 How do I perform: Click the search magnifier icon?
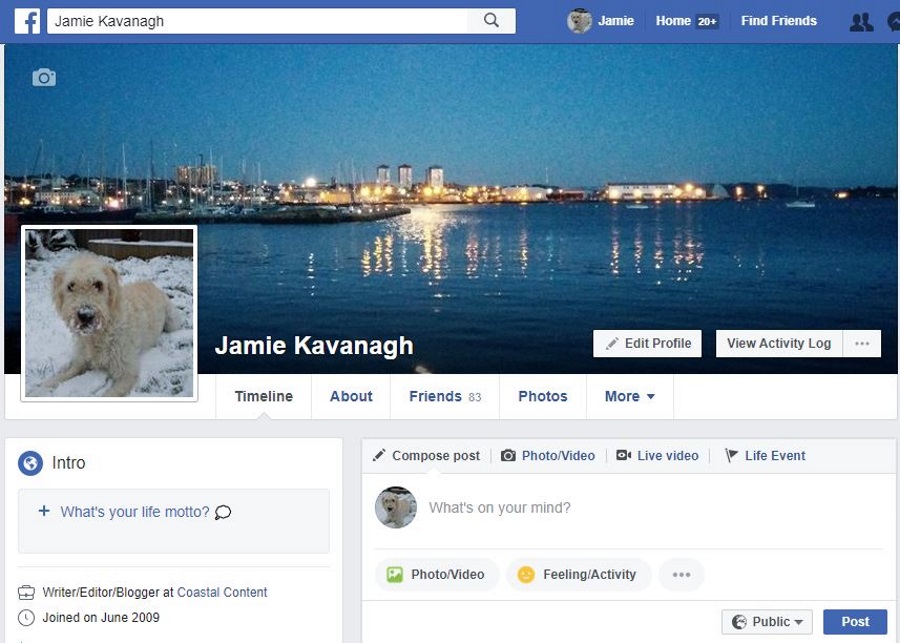491,20
